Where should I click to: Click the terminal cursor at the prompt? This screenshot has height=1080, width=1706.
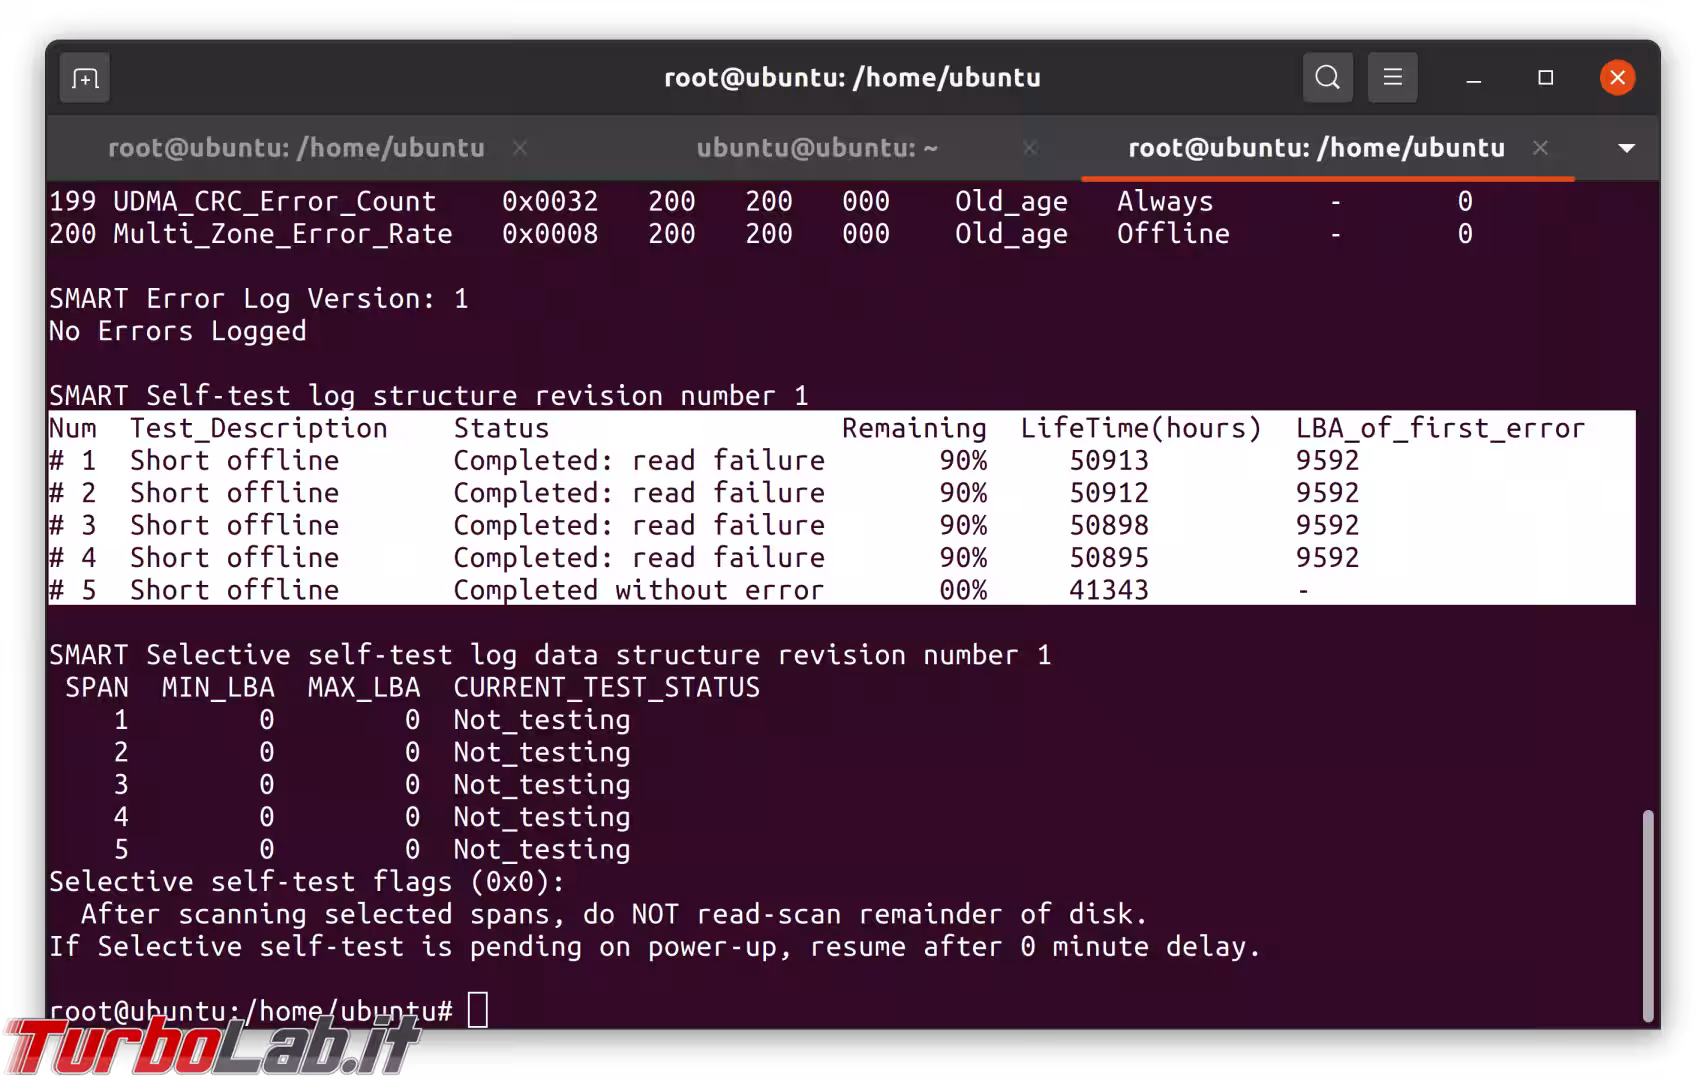tap(478, 1010)
